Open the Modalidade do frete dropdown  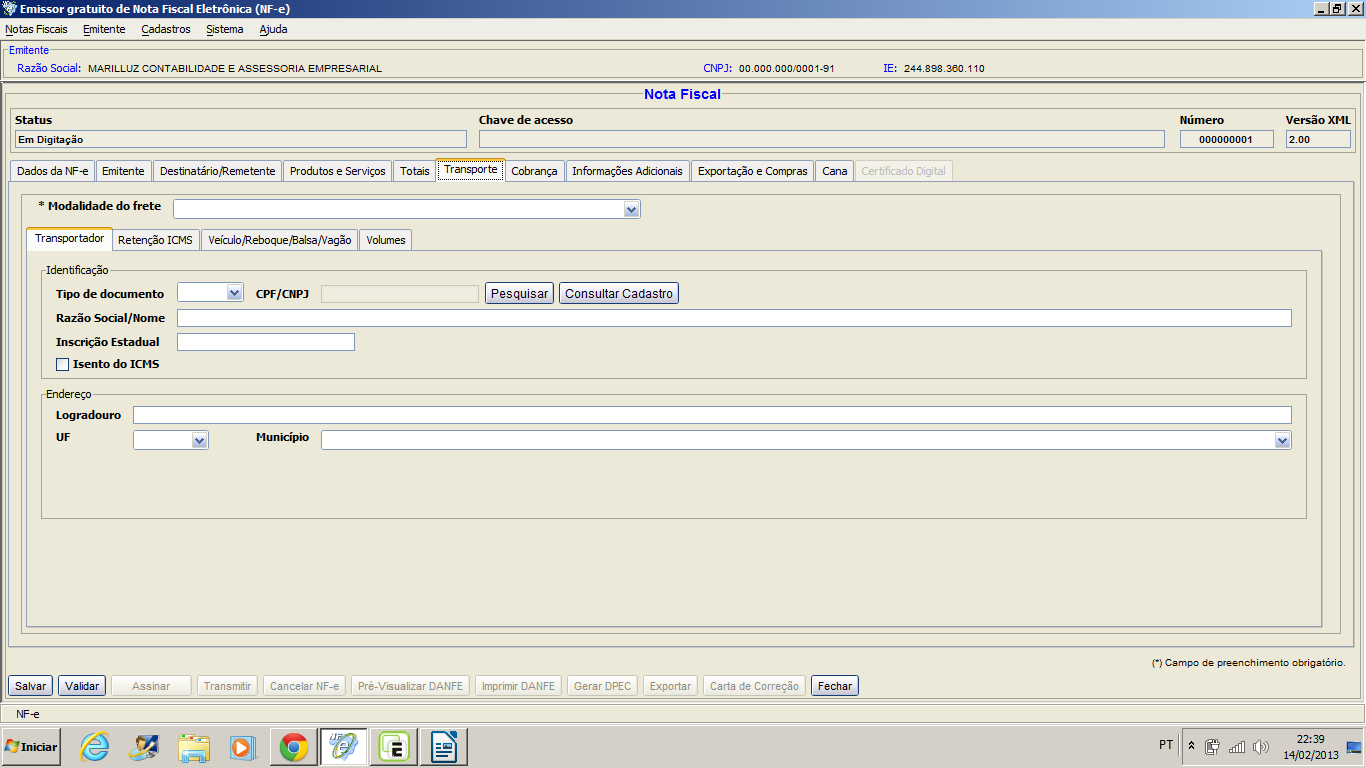[x=631, y=209]
